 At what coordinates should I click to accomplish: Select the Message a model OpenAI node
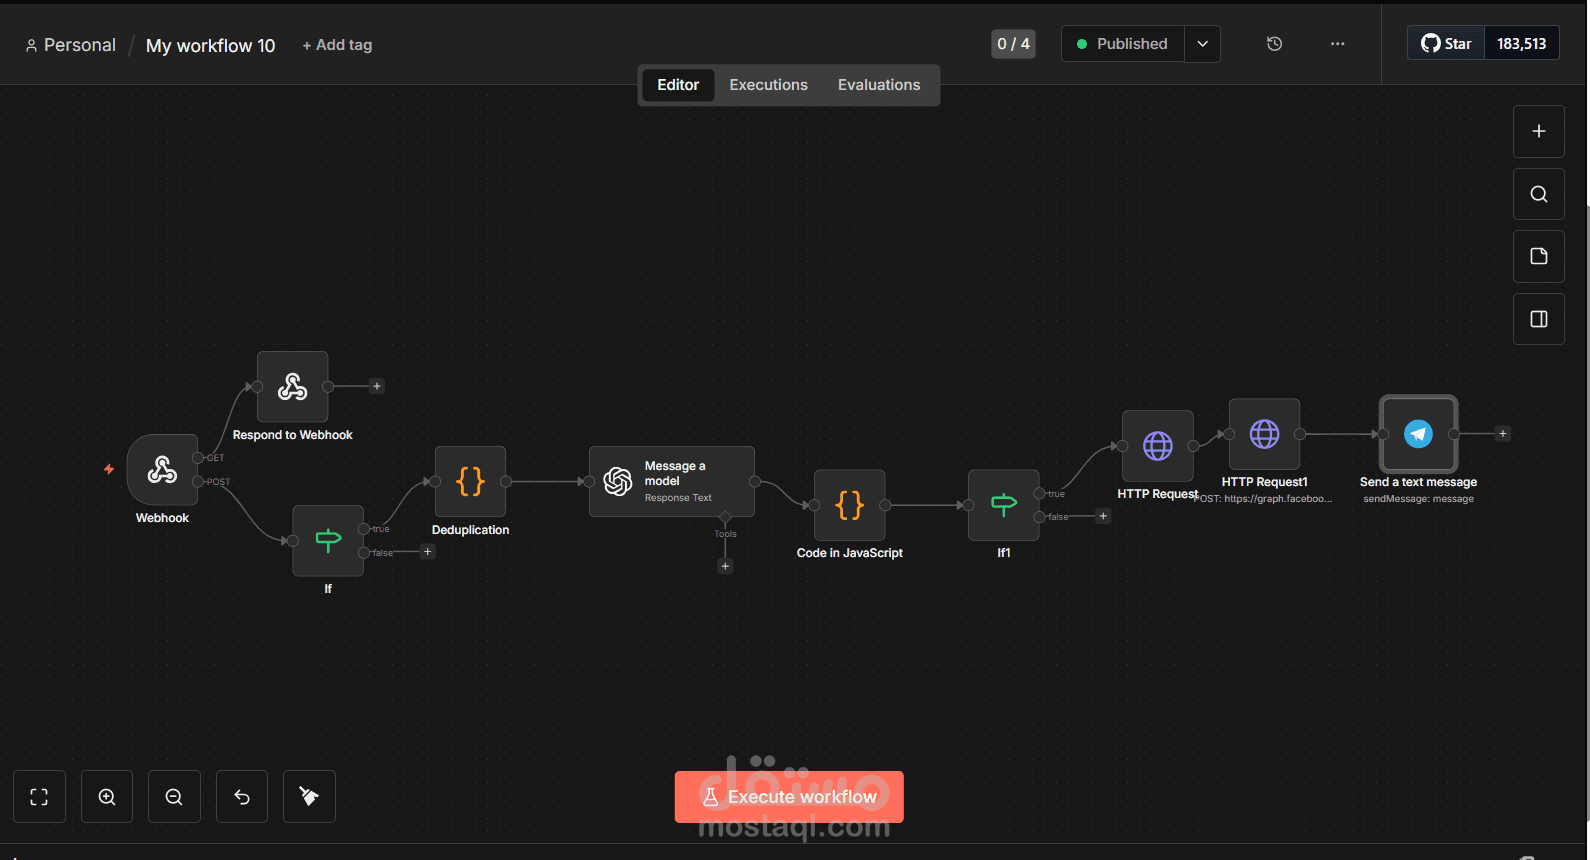coord(672,481)
